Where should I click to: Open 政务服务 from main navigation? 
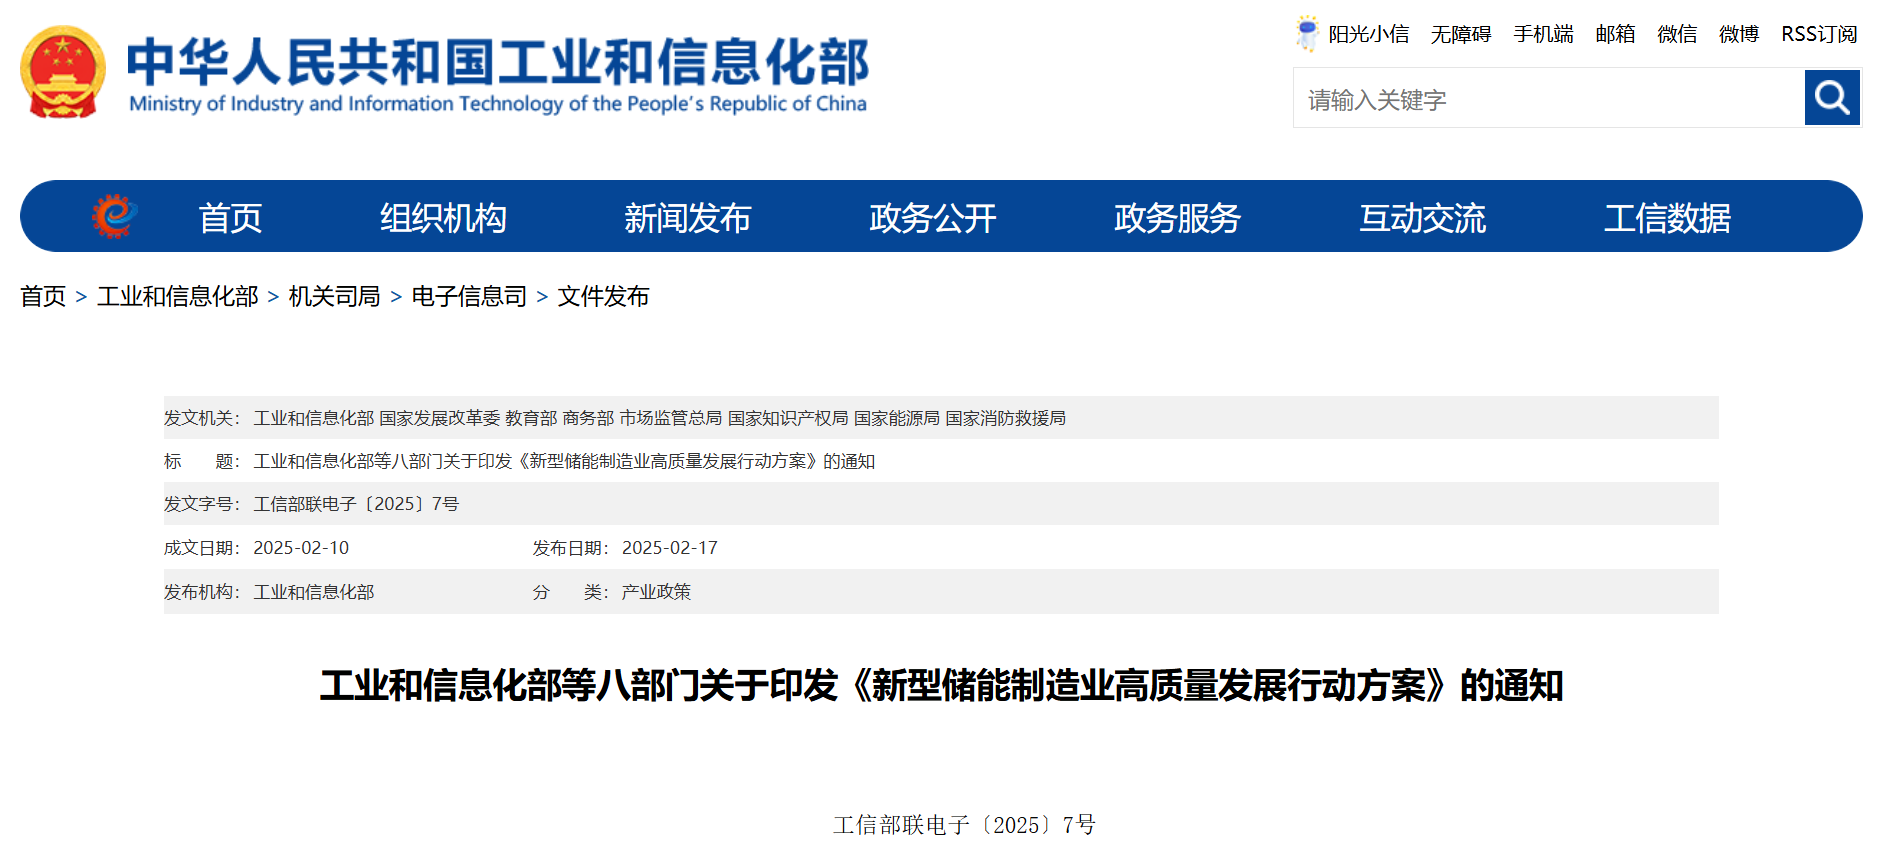1177,218
